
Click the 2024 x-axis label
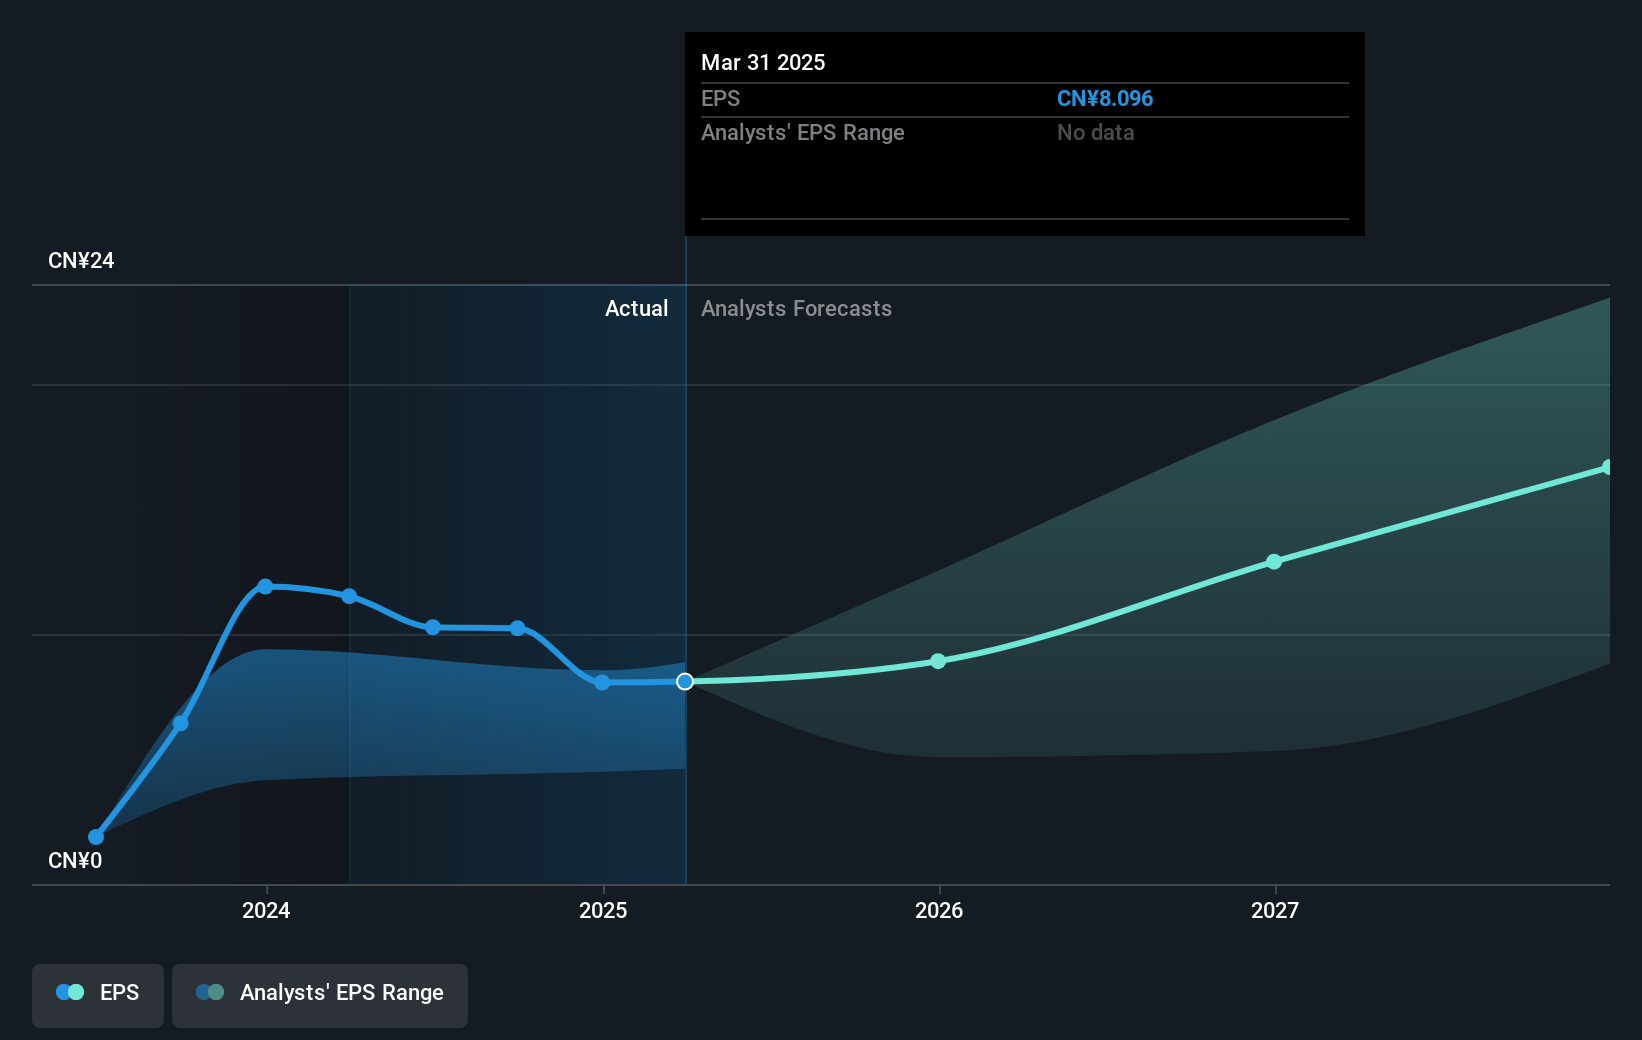coord(266,910)
